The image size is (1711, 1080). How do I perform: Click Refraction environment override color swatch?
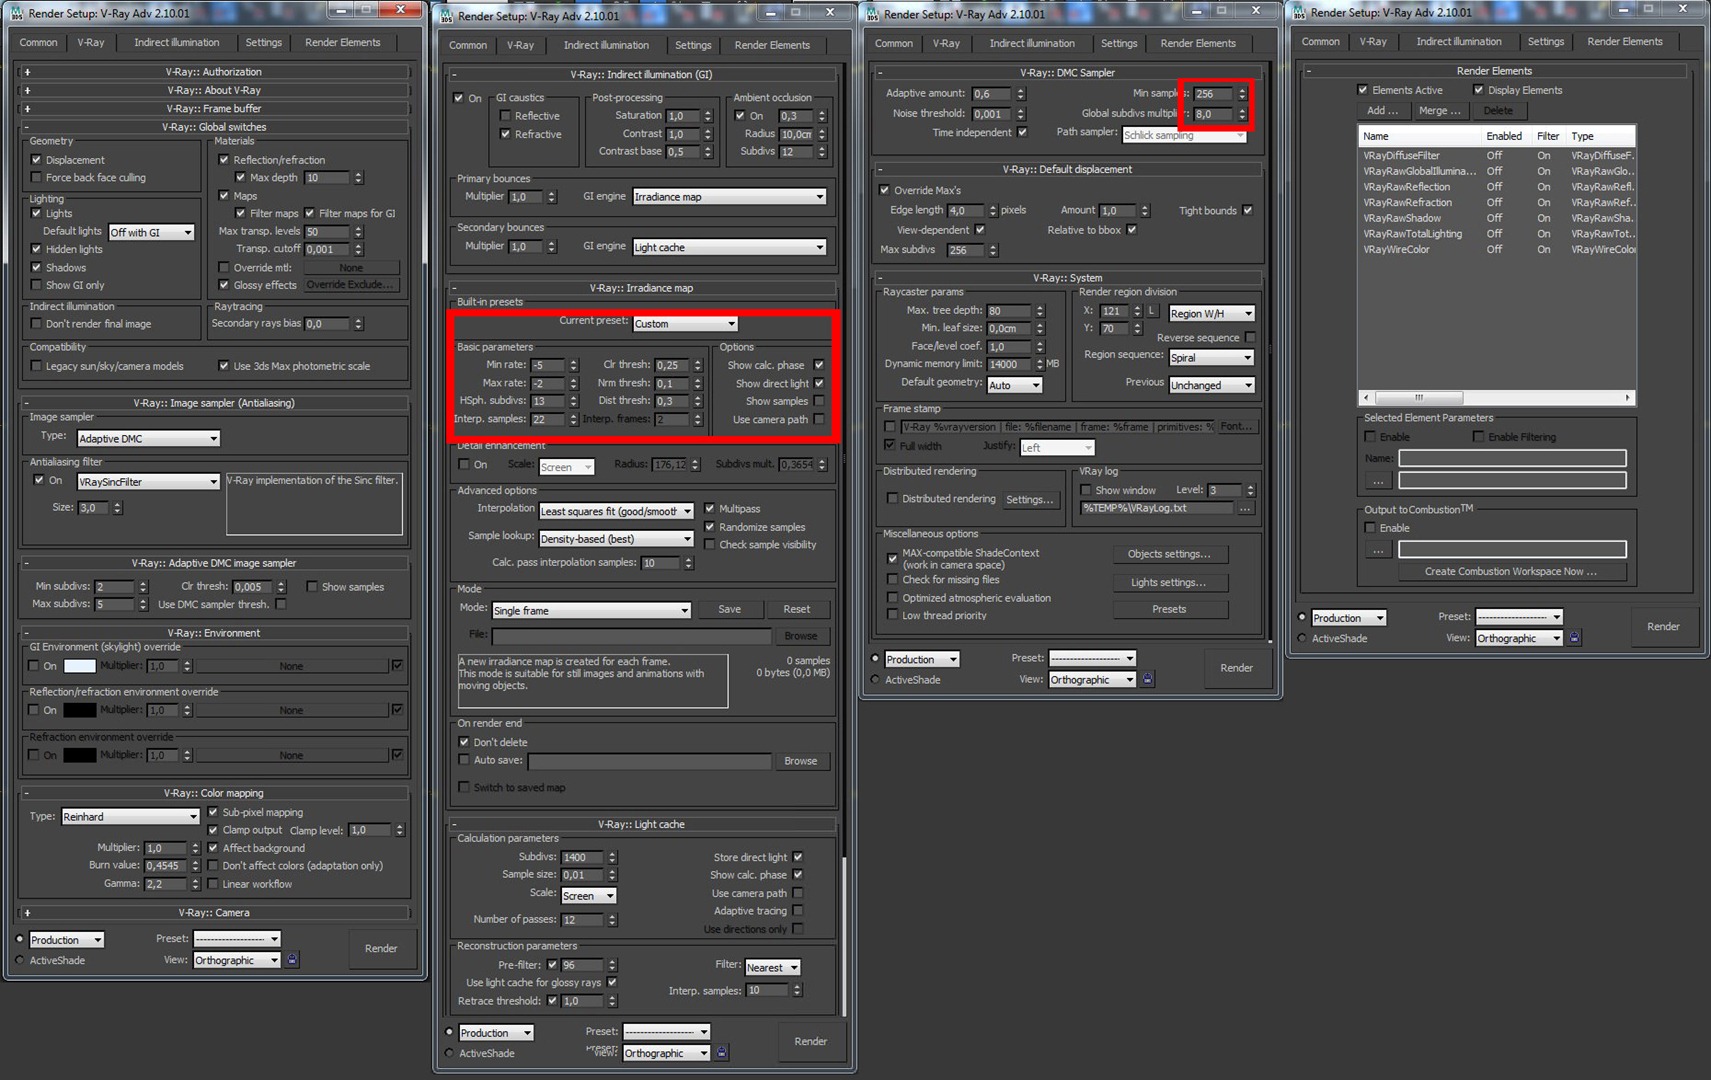coord(80,756)
